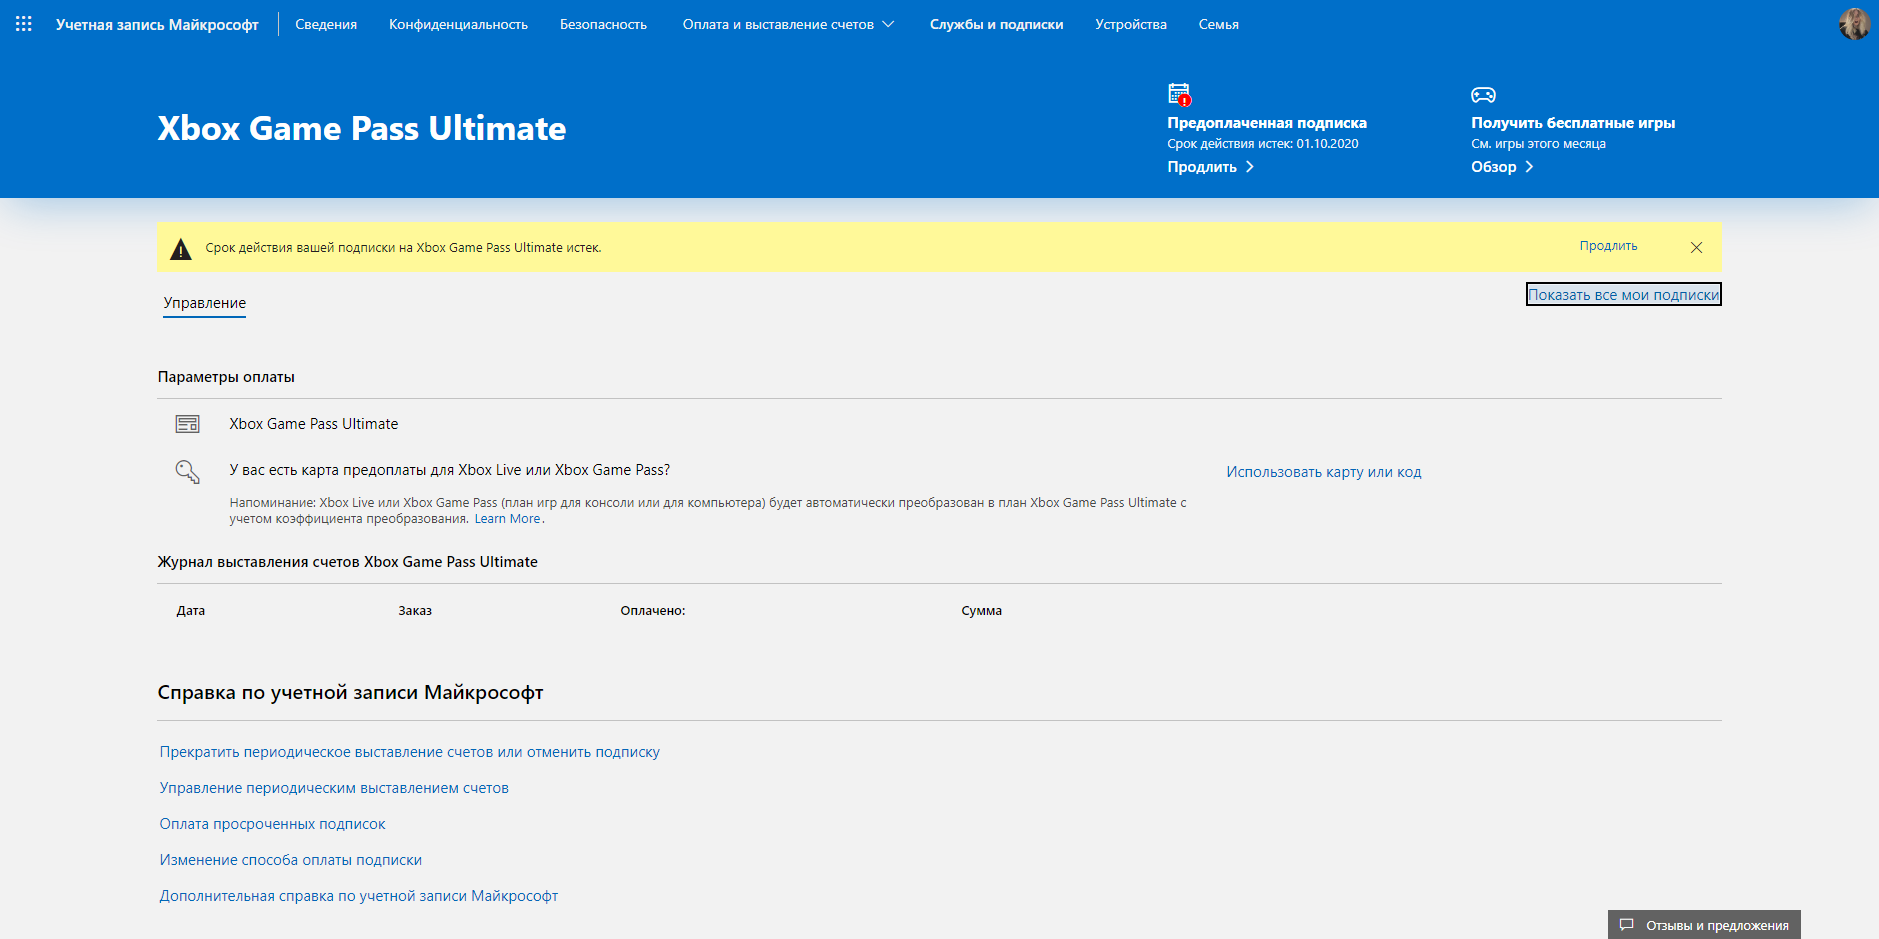Click the Xbox Game Pass Ultimate page heading

[x=362, y=128]
